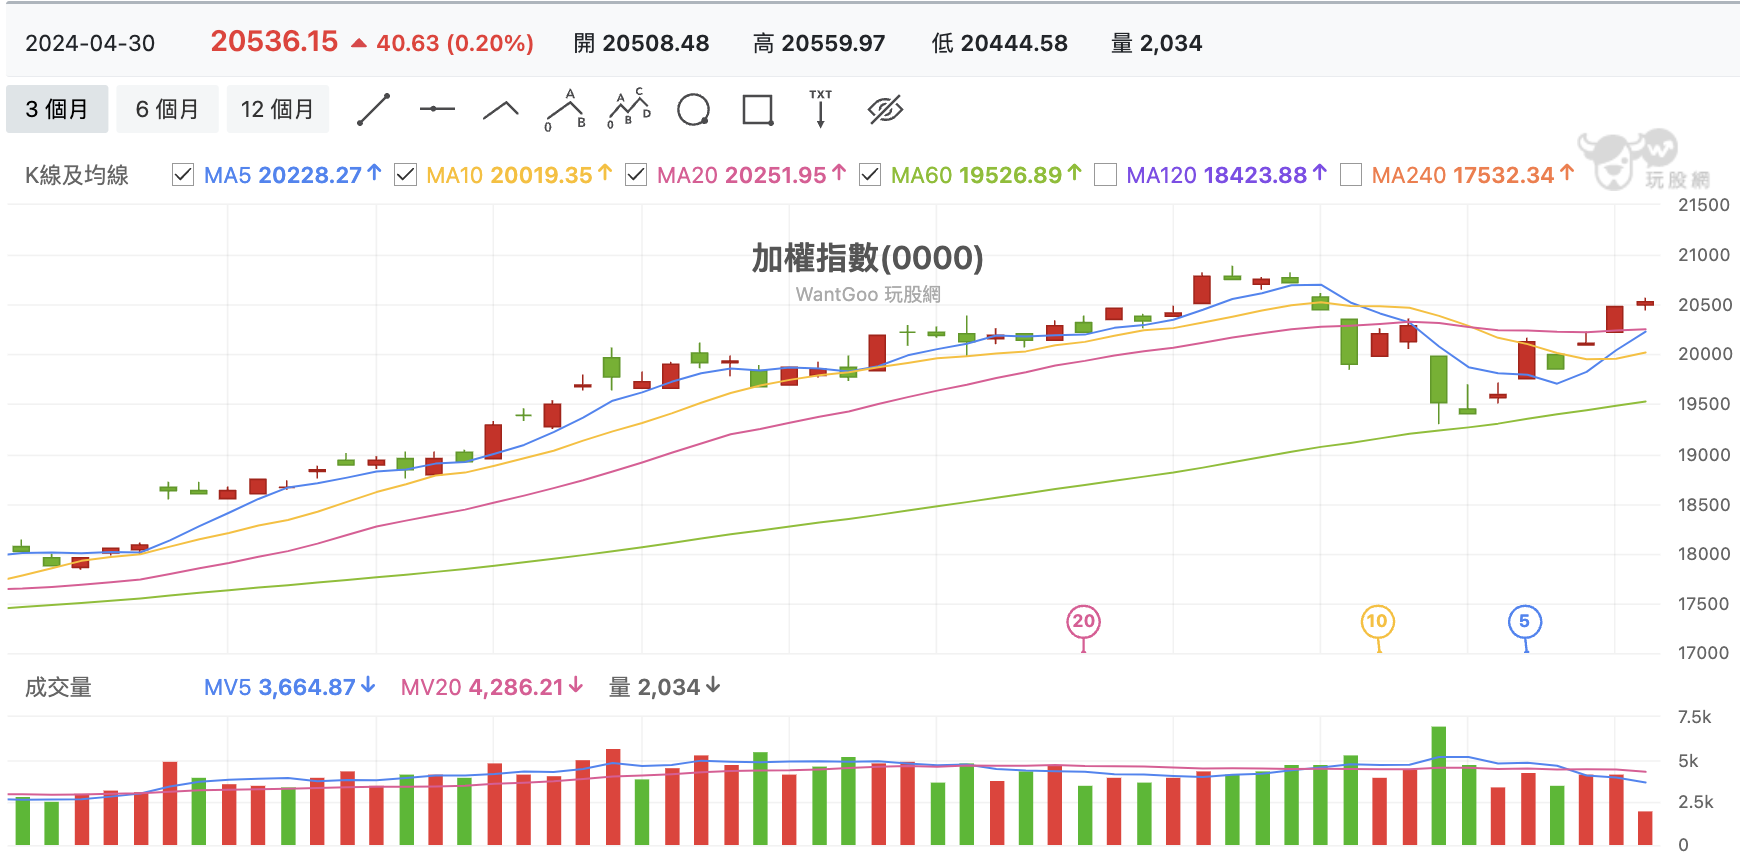
Task: Select the straight line drawing tool
Action: click(373, 110)
